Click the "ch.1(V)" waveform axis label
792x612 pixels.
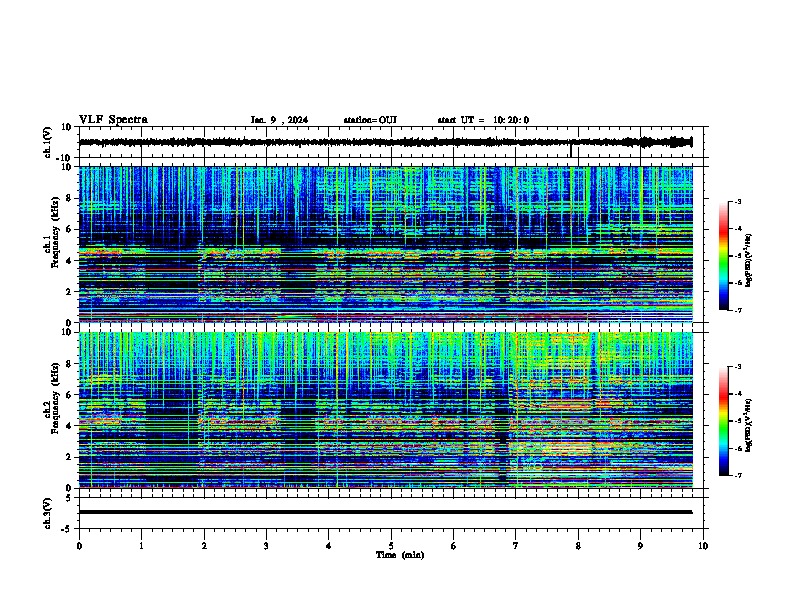[x=48, y=142]
